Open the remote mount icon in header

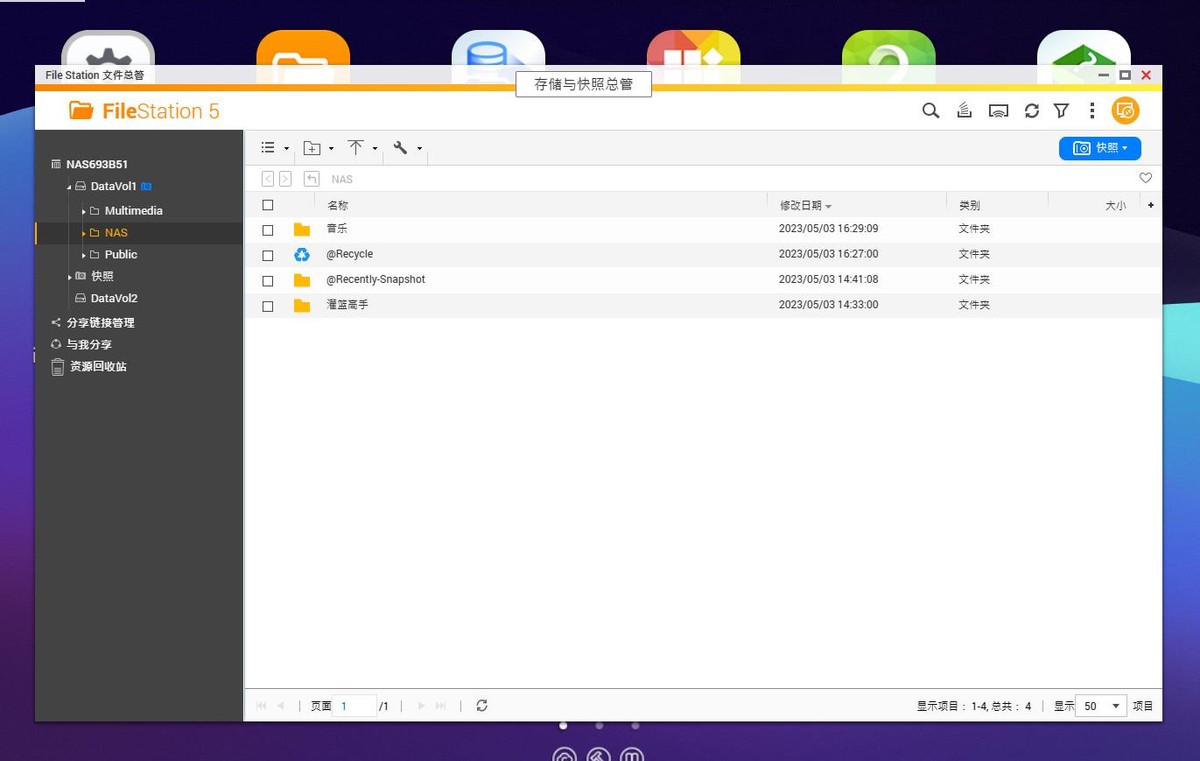tap(964, 111)
